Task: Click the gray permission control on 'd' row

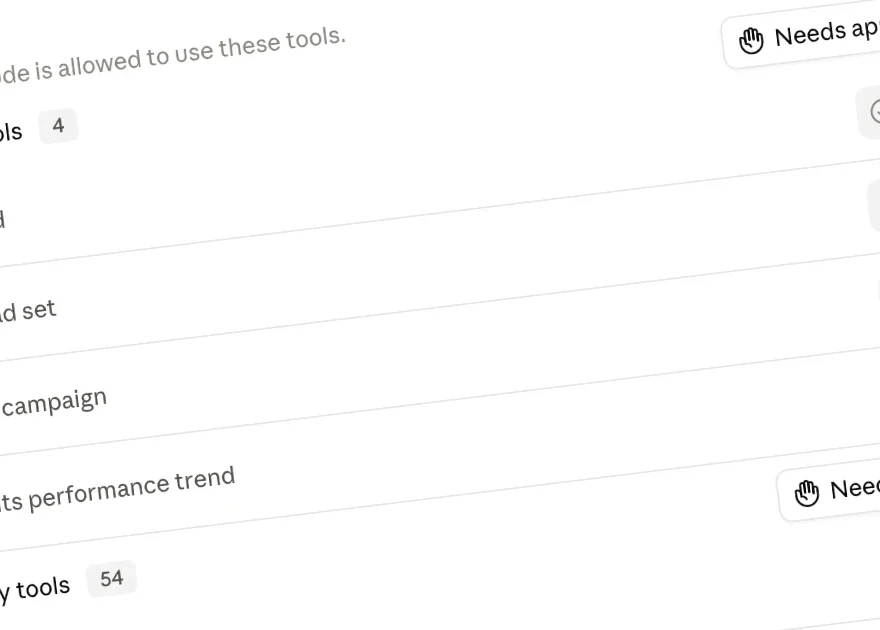Action: [874, 205]
